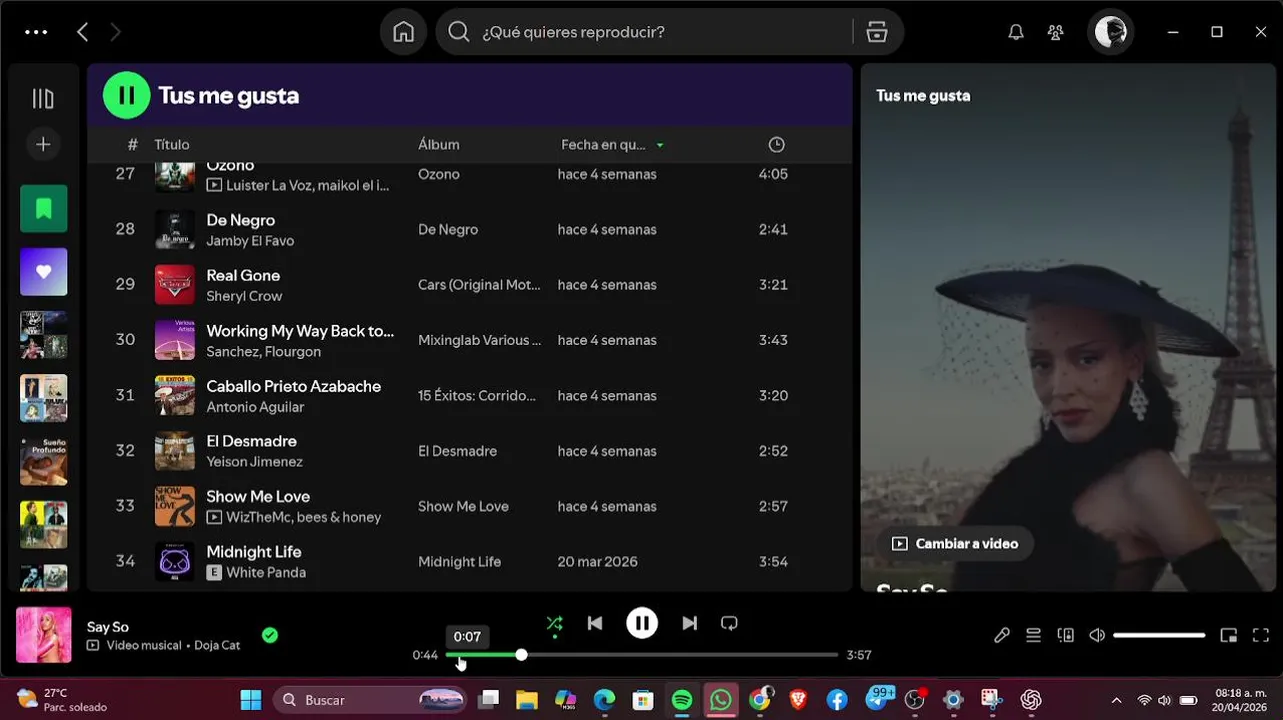This screenshot has height=720, width=1283.
Task: Mute with the player speaker icon
Action: click(x=1097, y=635)
